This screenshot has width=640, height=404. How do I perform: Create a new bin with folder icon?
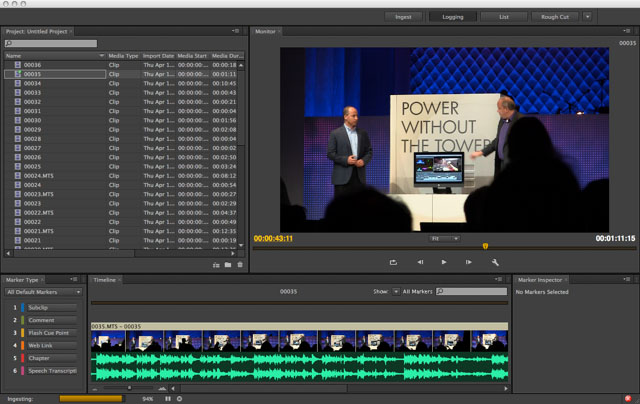point(228,265)
